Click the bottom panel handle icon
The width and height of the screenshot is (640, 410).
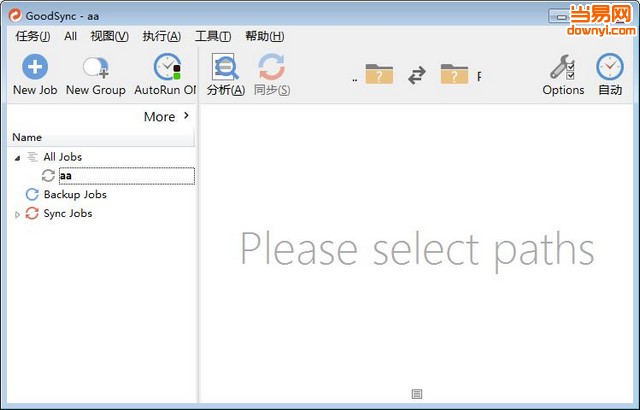point(417,394)
